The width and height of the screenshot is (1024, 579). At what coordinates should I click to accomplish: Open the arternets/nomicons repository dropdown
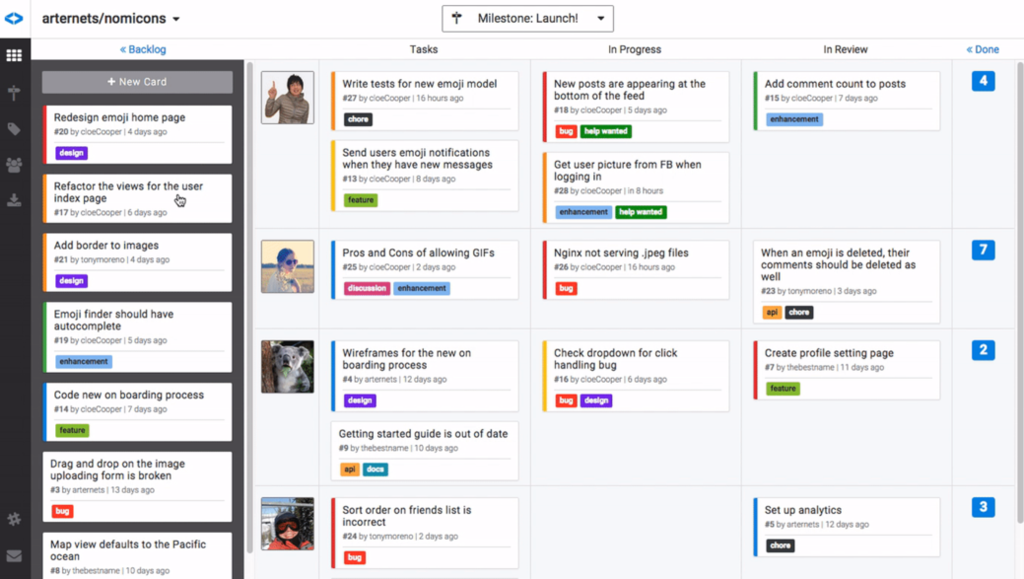[110, 18]
